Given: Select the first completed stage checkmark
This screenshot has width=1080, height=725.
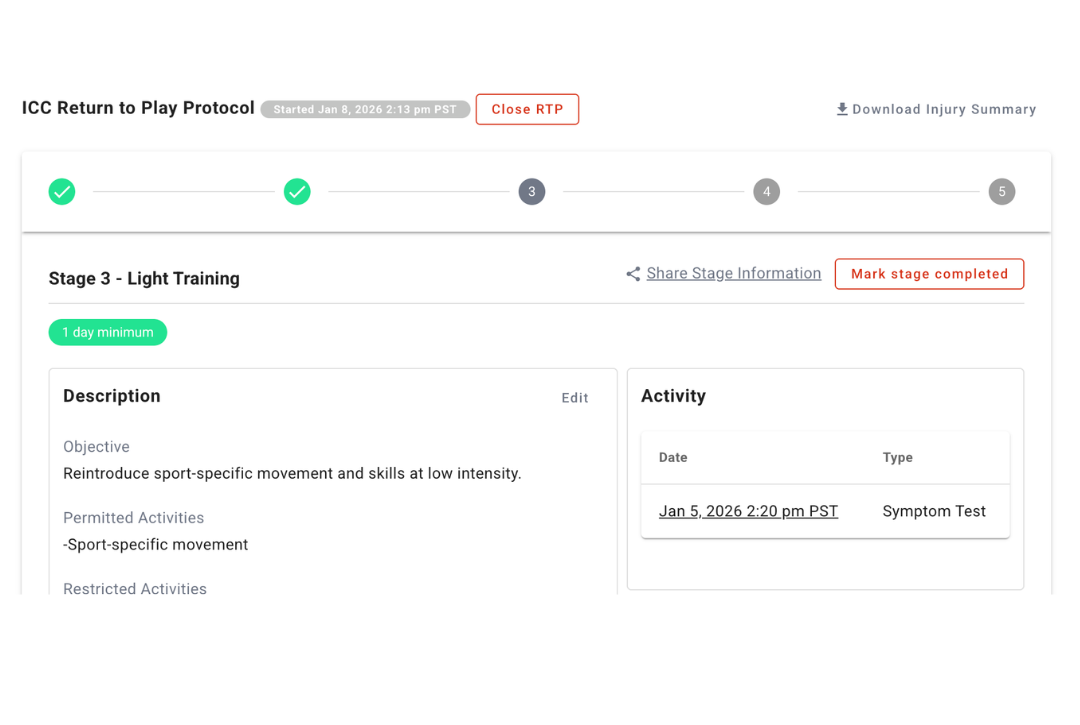Looking at the screenshot, I should pyautogui.click(x=62, y=192).
